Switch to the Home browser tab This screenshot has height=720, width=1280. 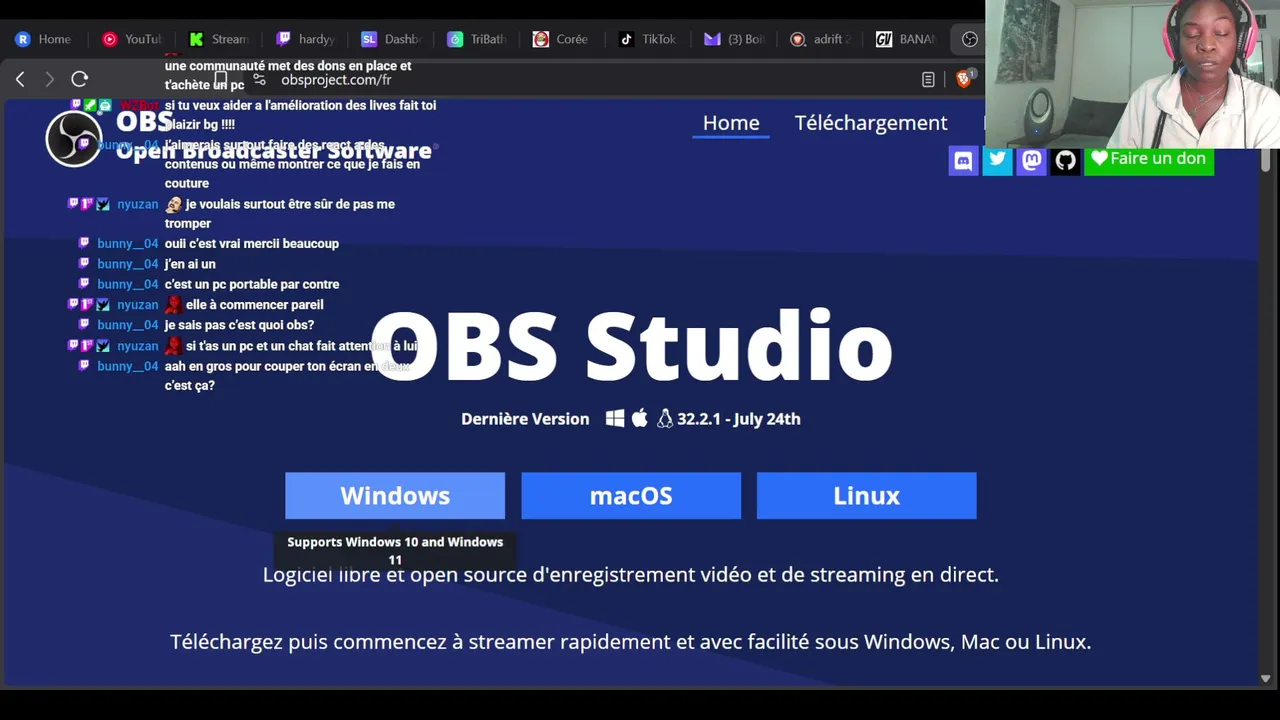44,39
